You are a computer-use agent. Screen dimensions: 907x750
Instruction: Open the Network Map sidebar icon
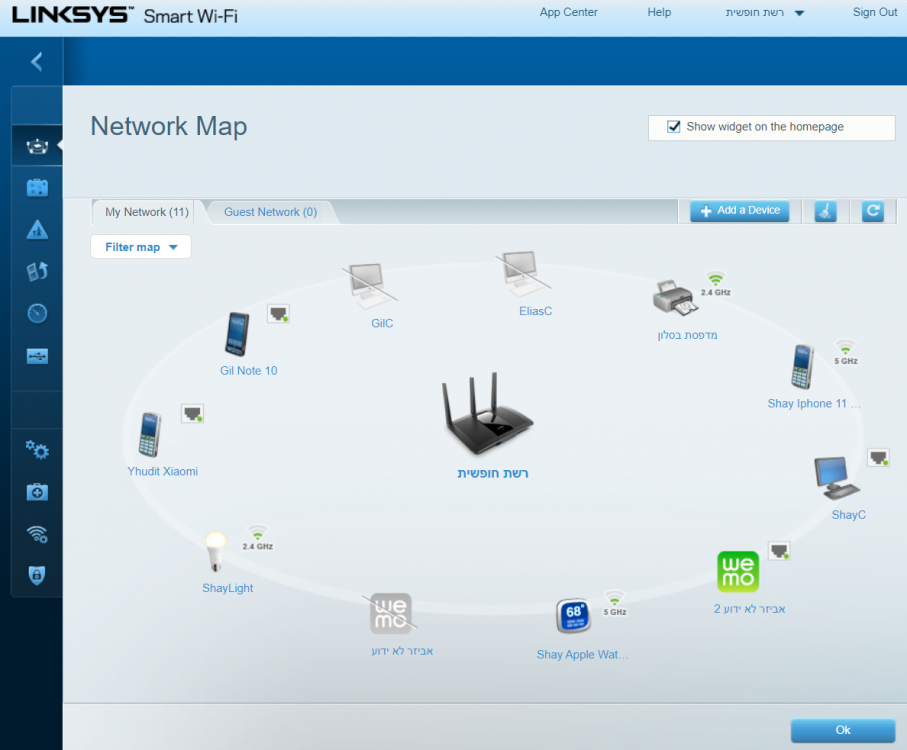(37, 146)
